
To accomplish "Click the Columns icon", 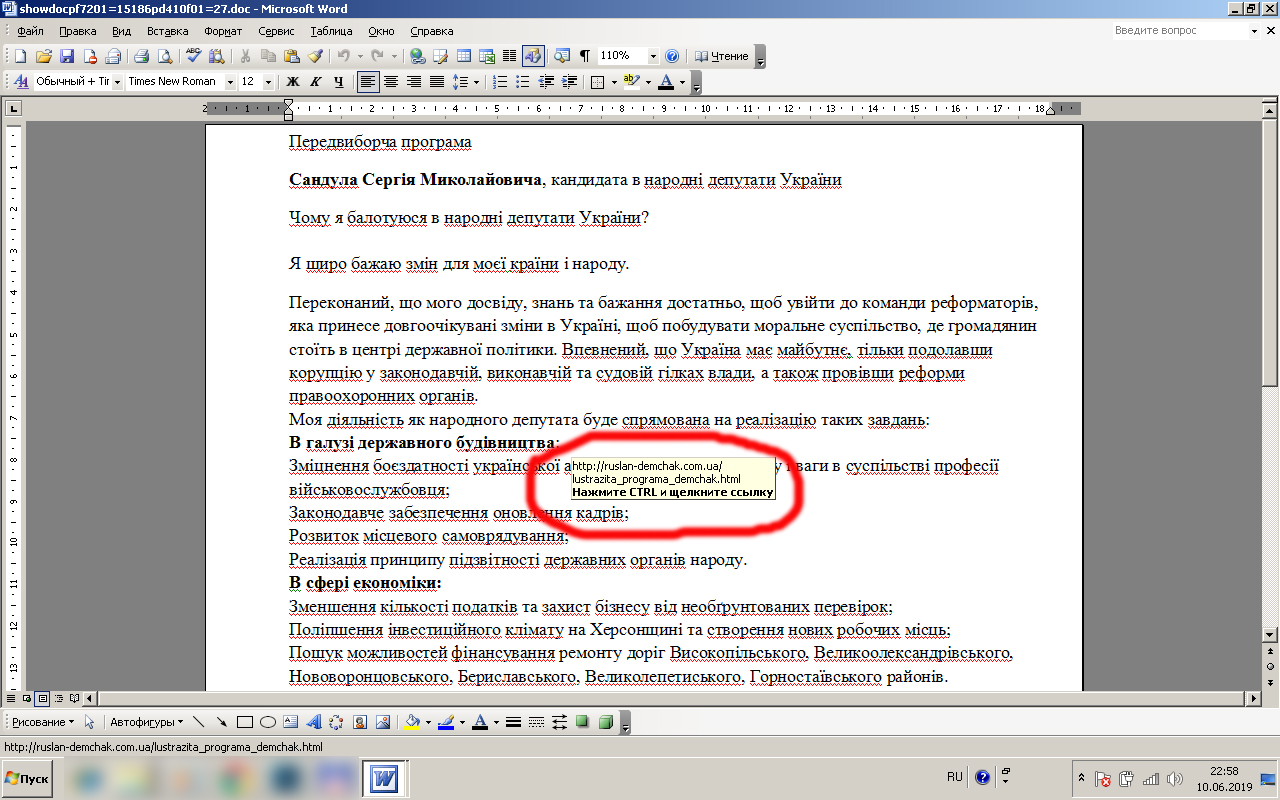I will [510, 56].
